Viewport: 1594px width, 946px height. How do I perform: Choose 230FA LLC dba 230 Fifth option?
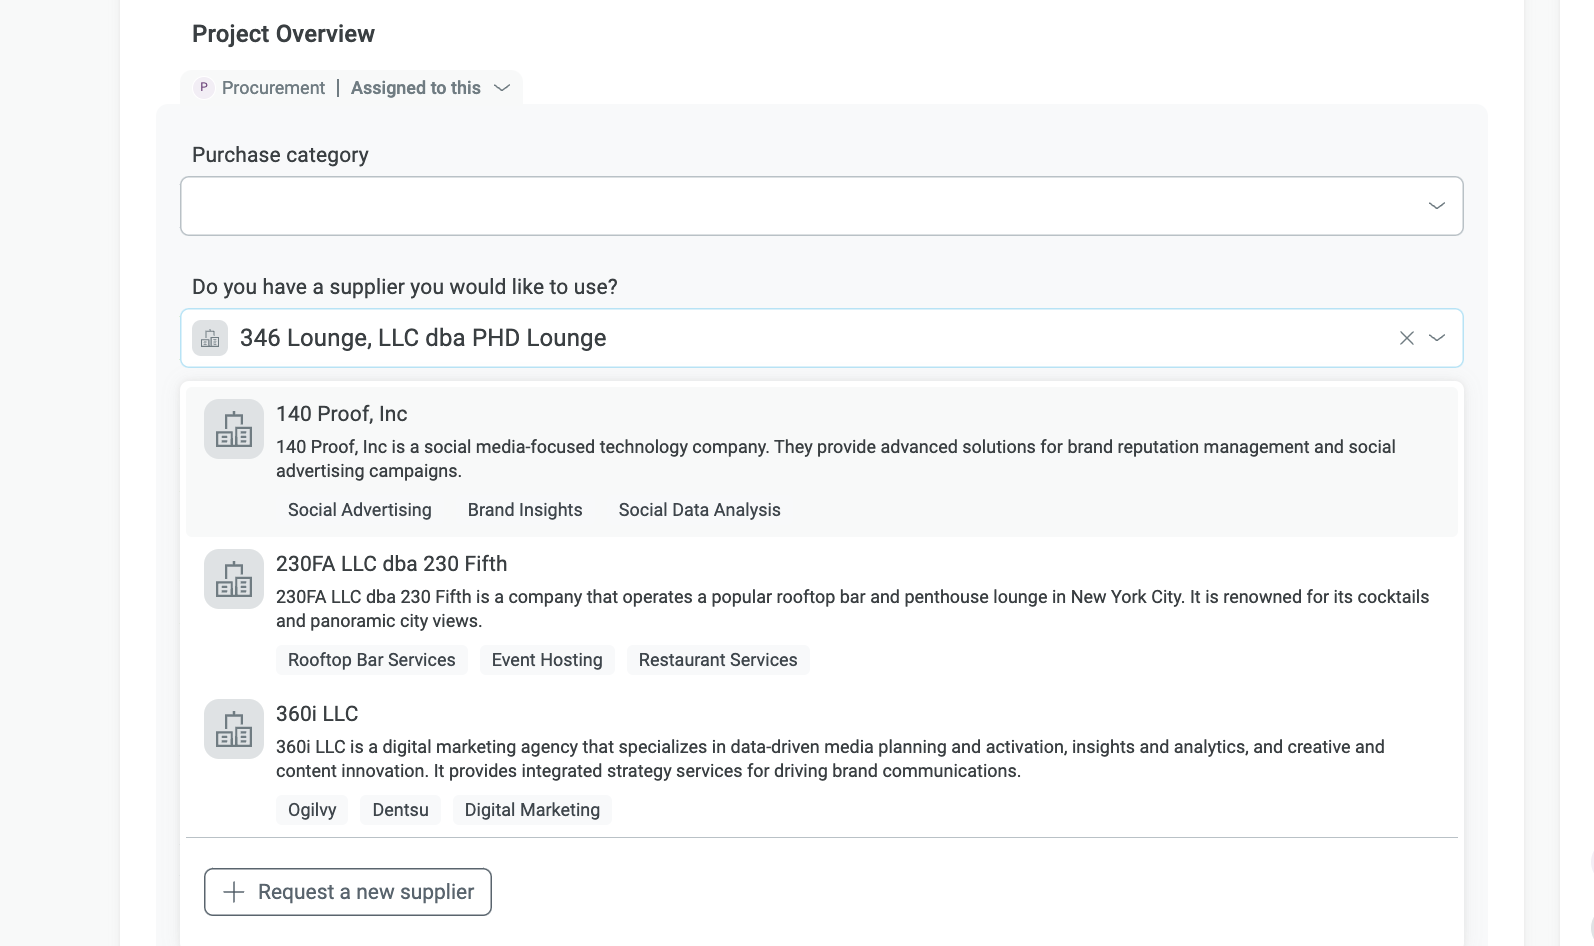coord(391,564)
